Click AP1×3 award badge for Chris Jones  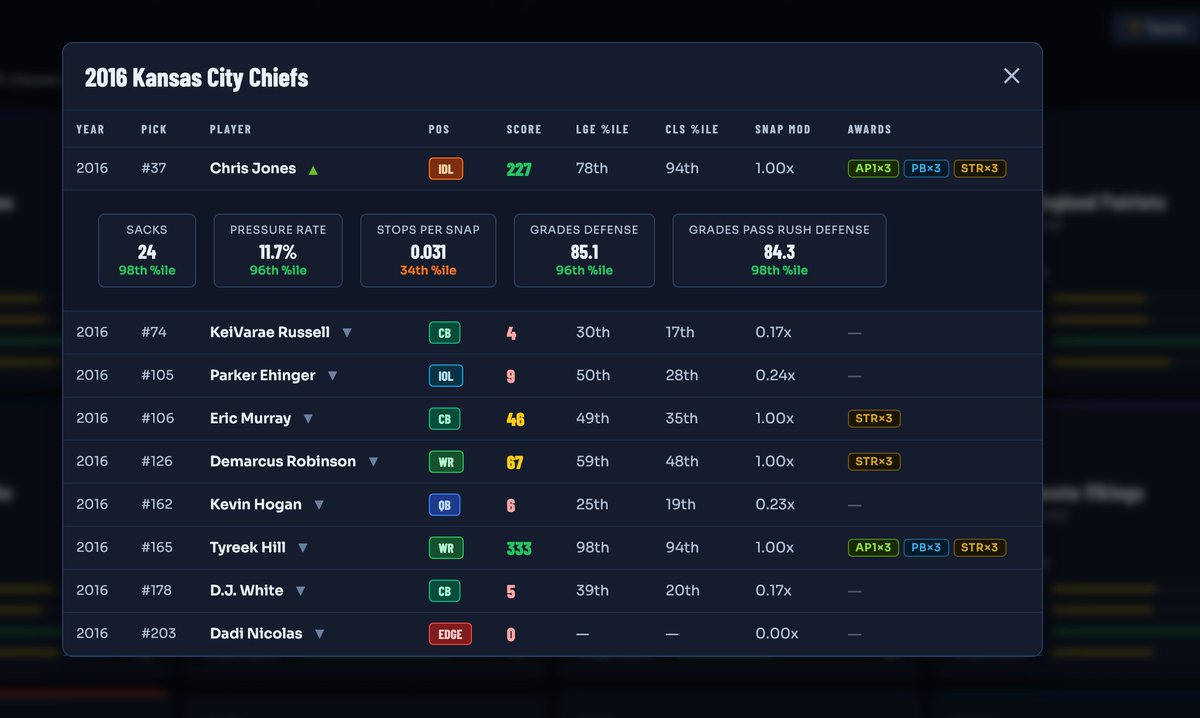point(873,168)
